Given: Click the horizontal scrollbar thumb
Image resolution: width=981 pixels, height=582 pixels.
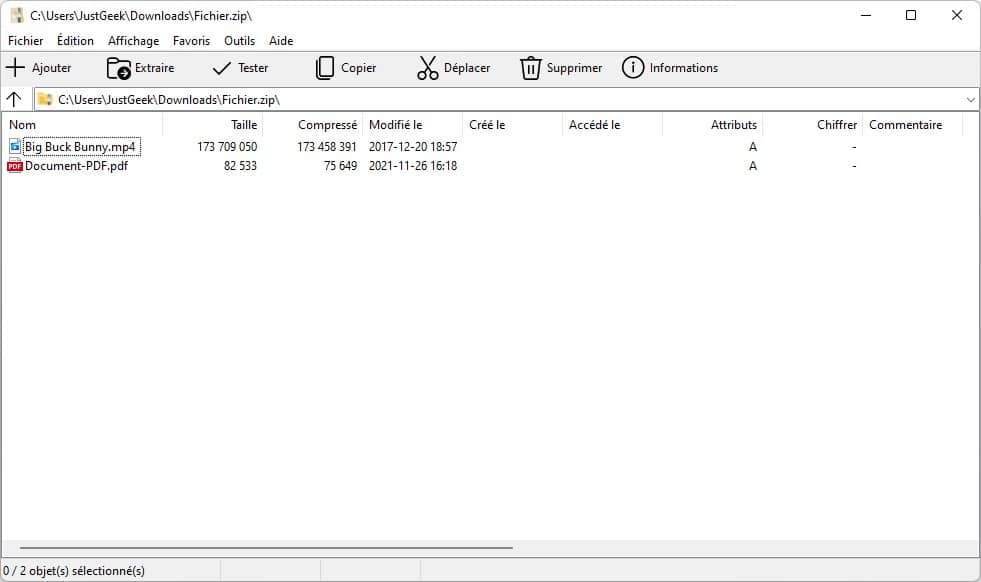Looking at the screenshot, I should click(267, 548).
